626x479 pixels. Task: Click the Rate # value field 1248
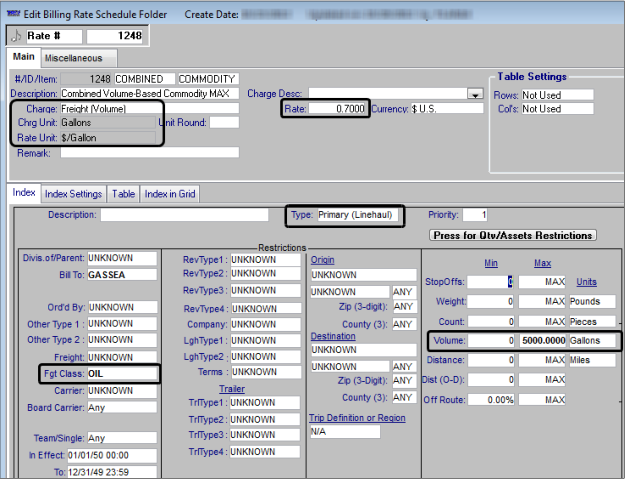(x=115, y=36)
